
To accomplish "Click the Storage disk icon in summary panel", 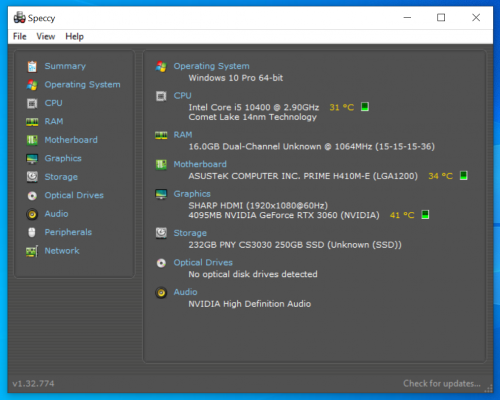I will [x=161, y=233].
